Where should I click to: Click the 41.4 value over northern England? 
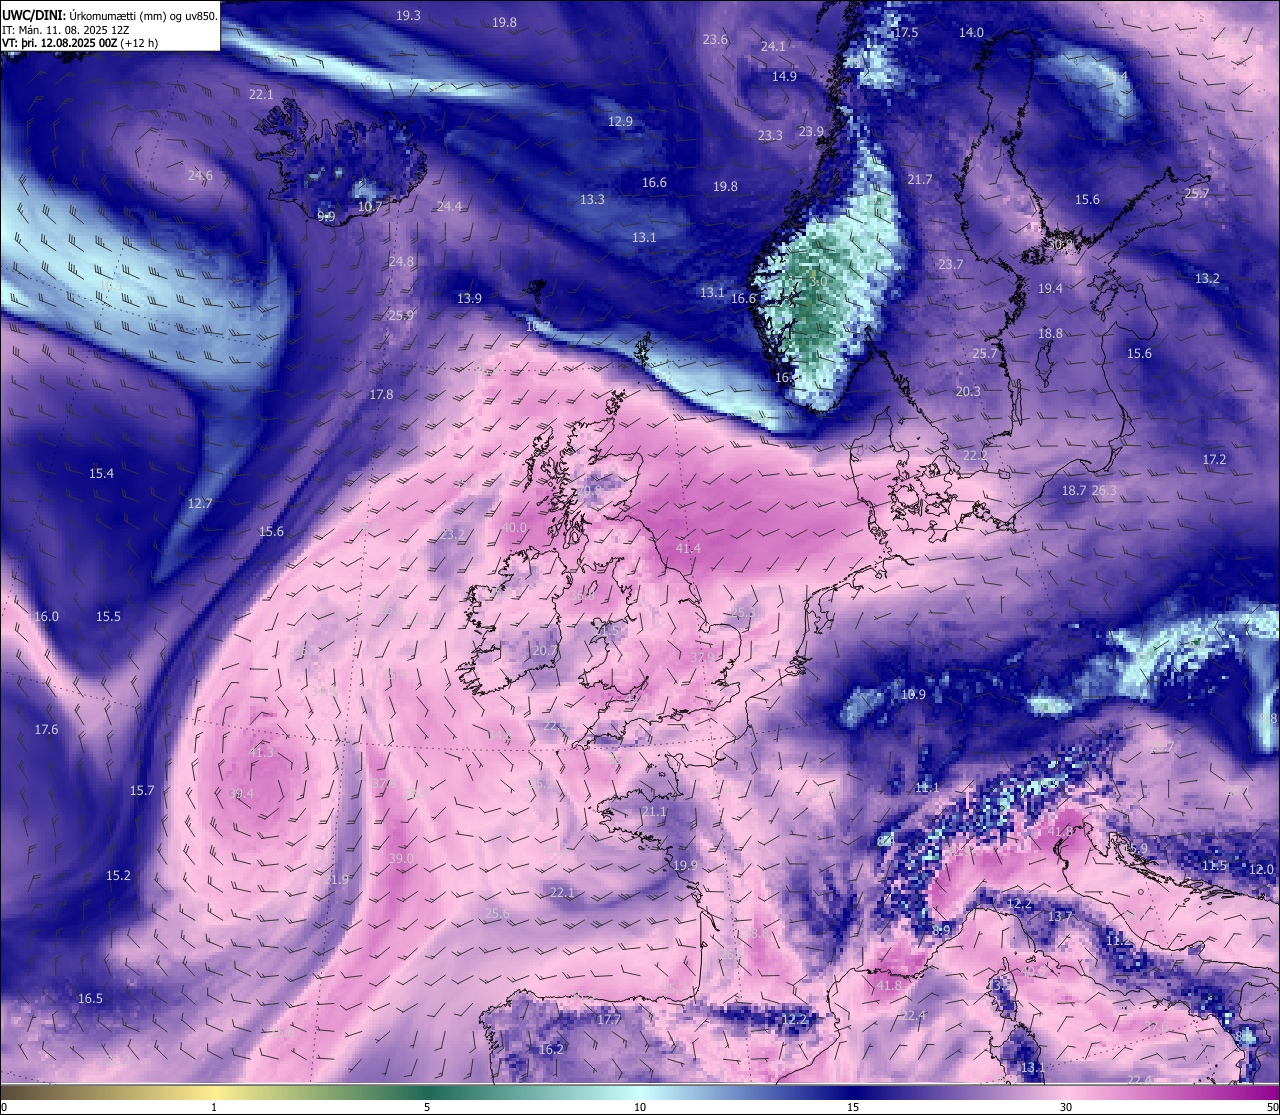tap(688, 548)
